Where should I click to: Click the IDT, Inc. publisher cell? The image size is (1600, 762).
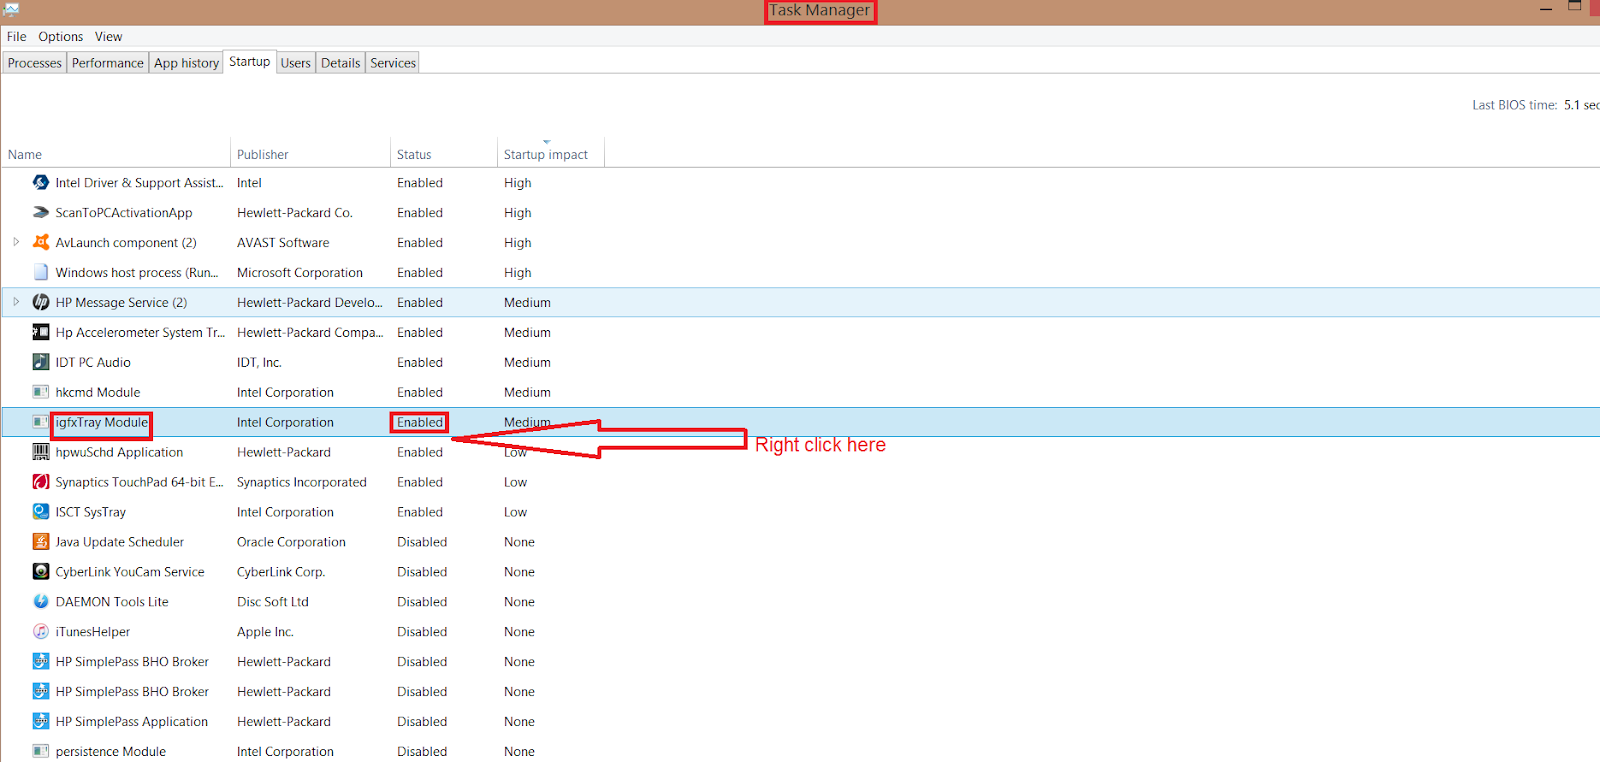(259, 362)
